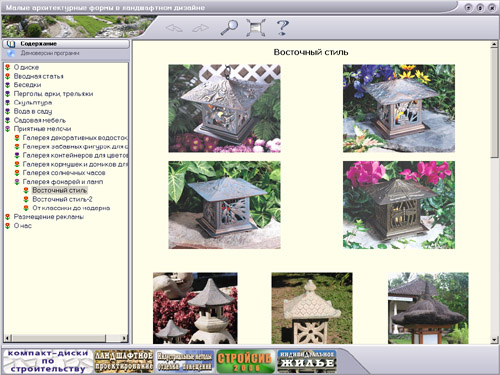Click the Индивидуальное жилье banner
Screen dimensions: 500x375
point(307,361)
